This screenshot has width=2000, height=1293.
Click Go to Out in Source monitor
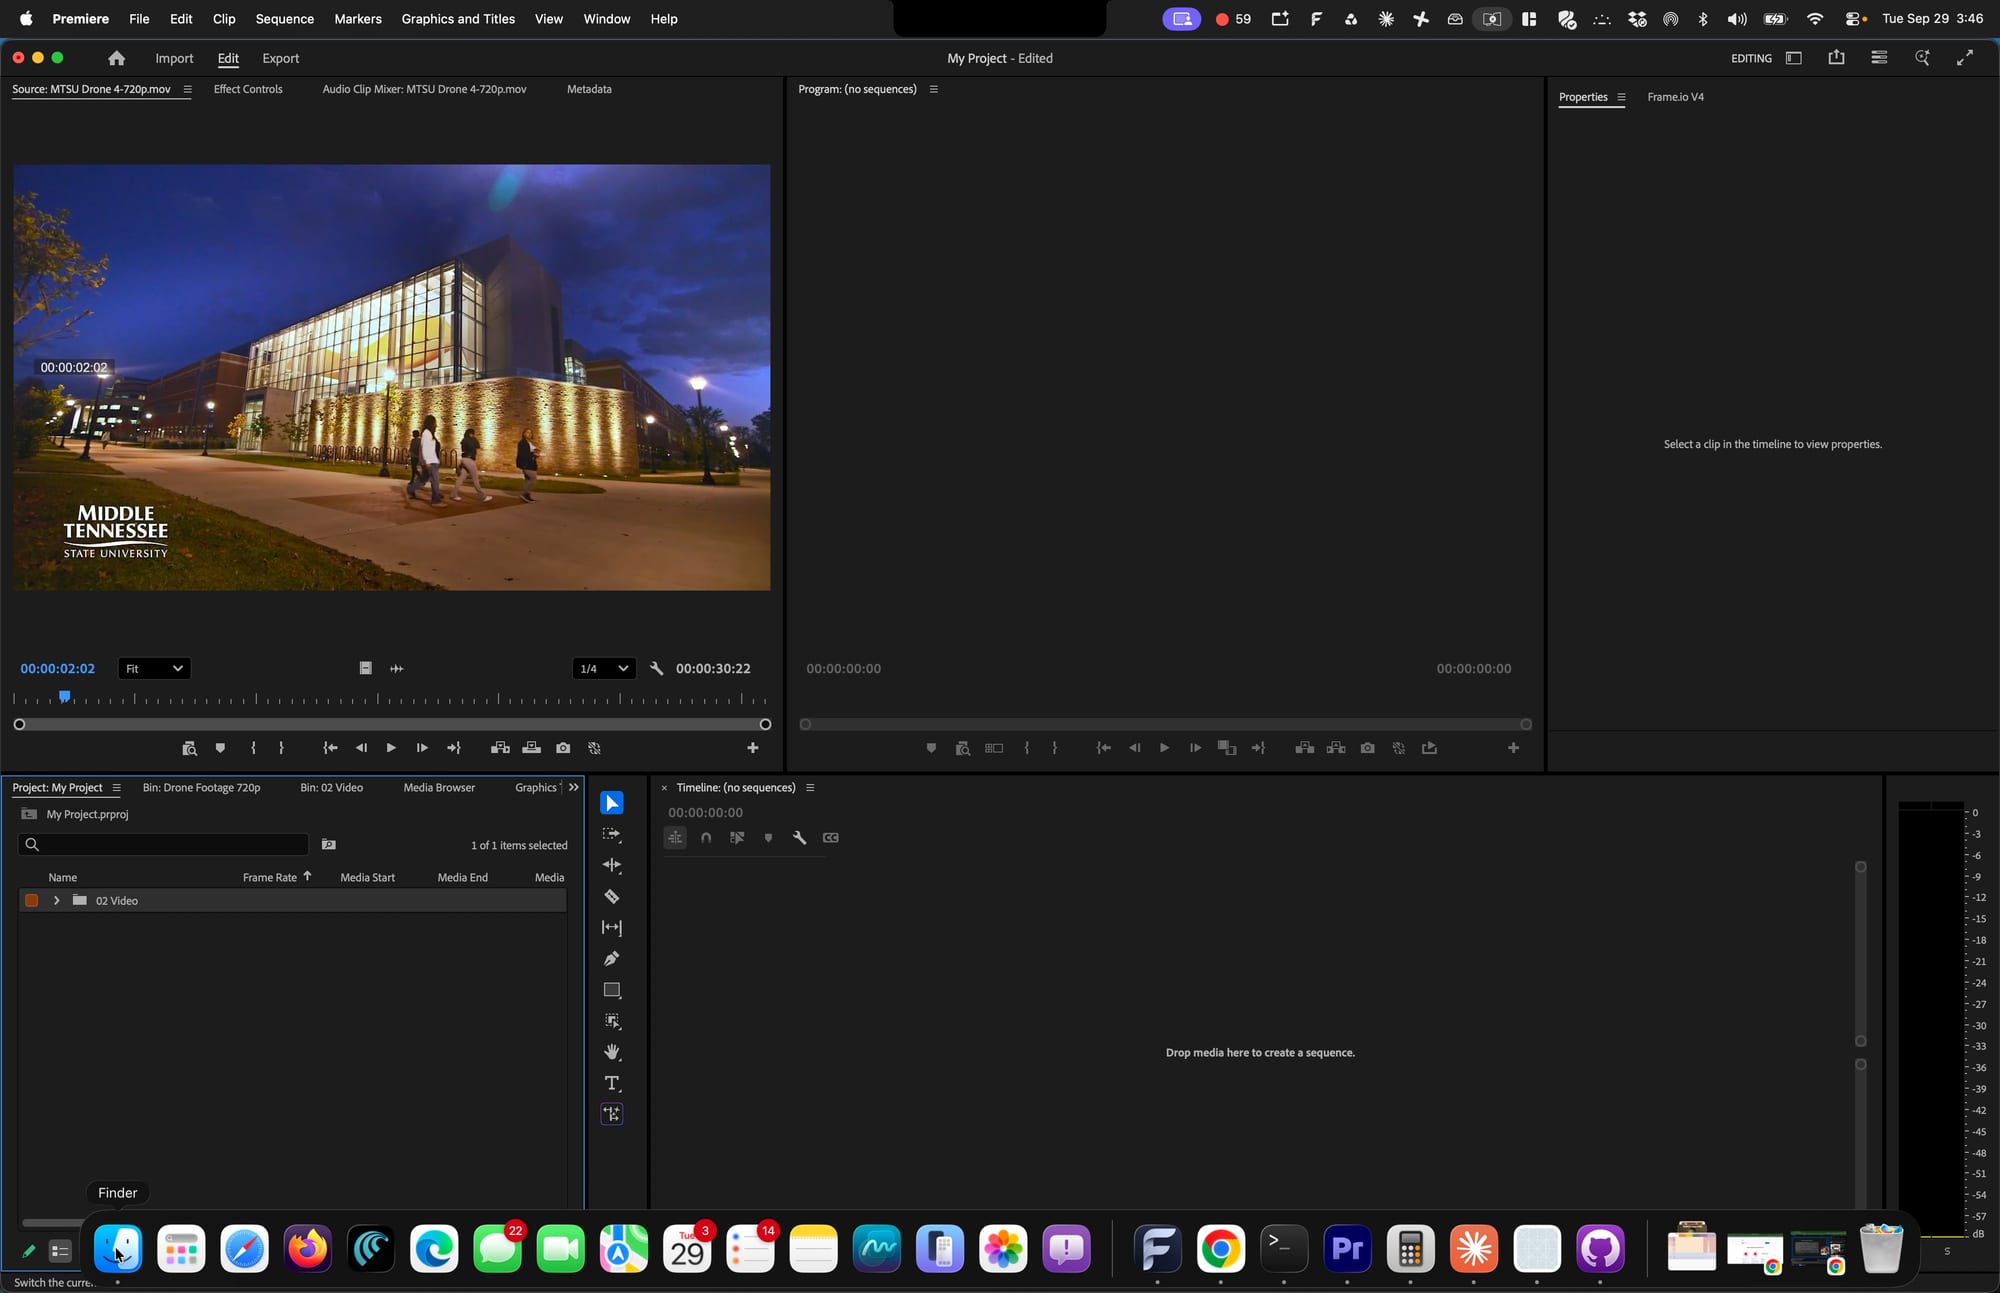[x=454, y=748]
